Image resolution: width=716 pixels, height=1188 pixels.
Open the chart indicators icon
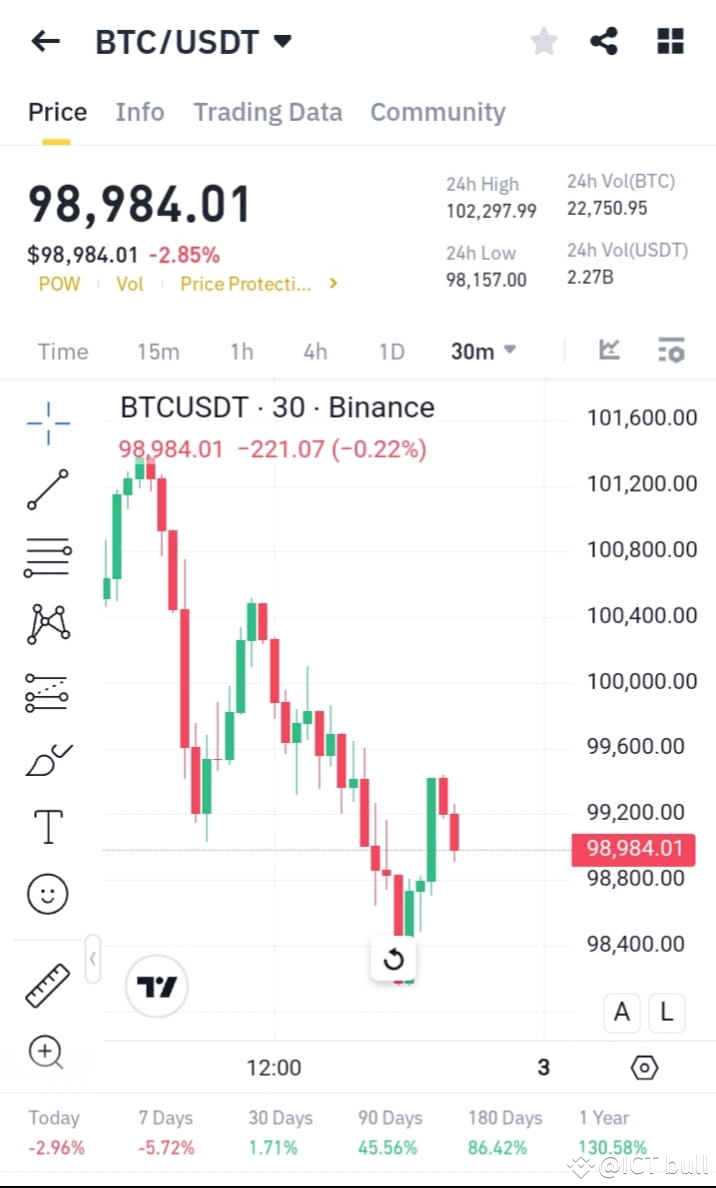[670, 350]
